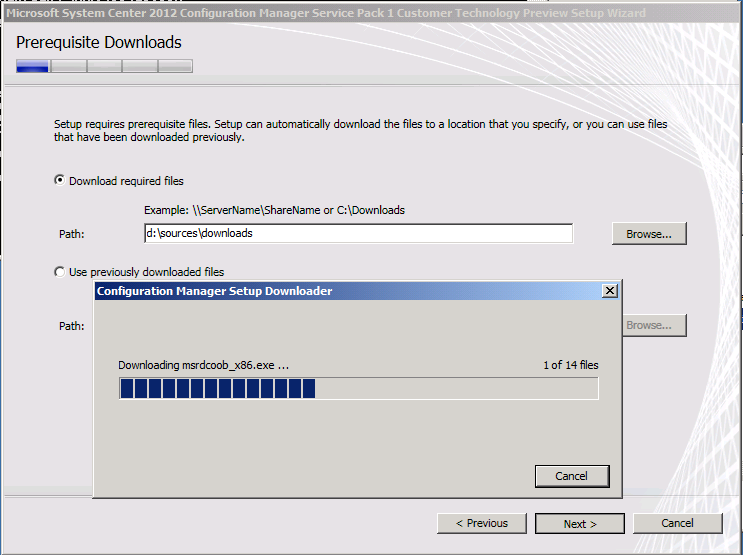The height and width of the screenshot is (555, 743).
Task: Click the 1 of 14 files counter
Action: (571, 365)
